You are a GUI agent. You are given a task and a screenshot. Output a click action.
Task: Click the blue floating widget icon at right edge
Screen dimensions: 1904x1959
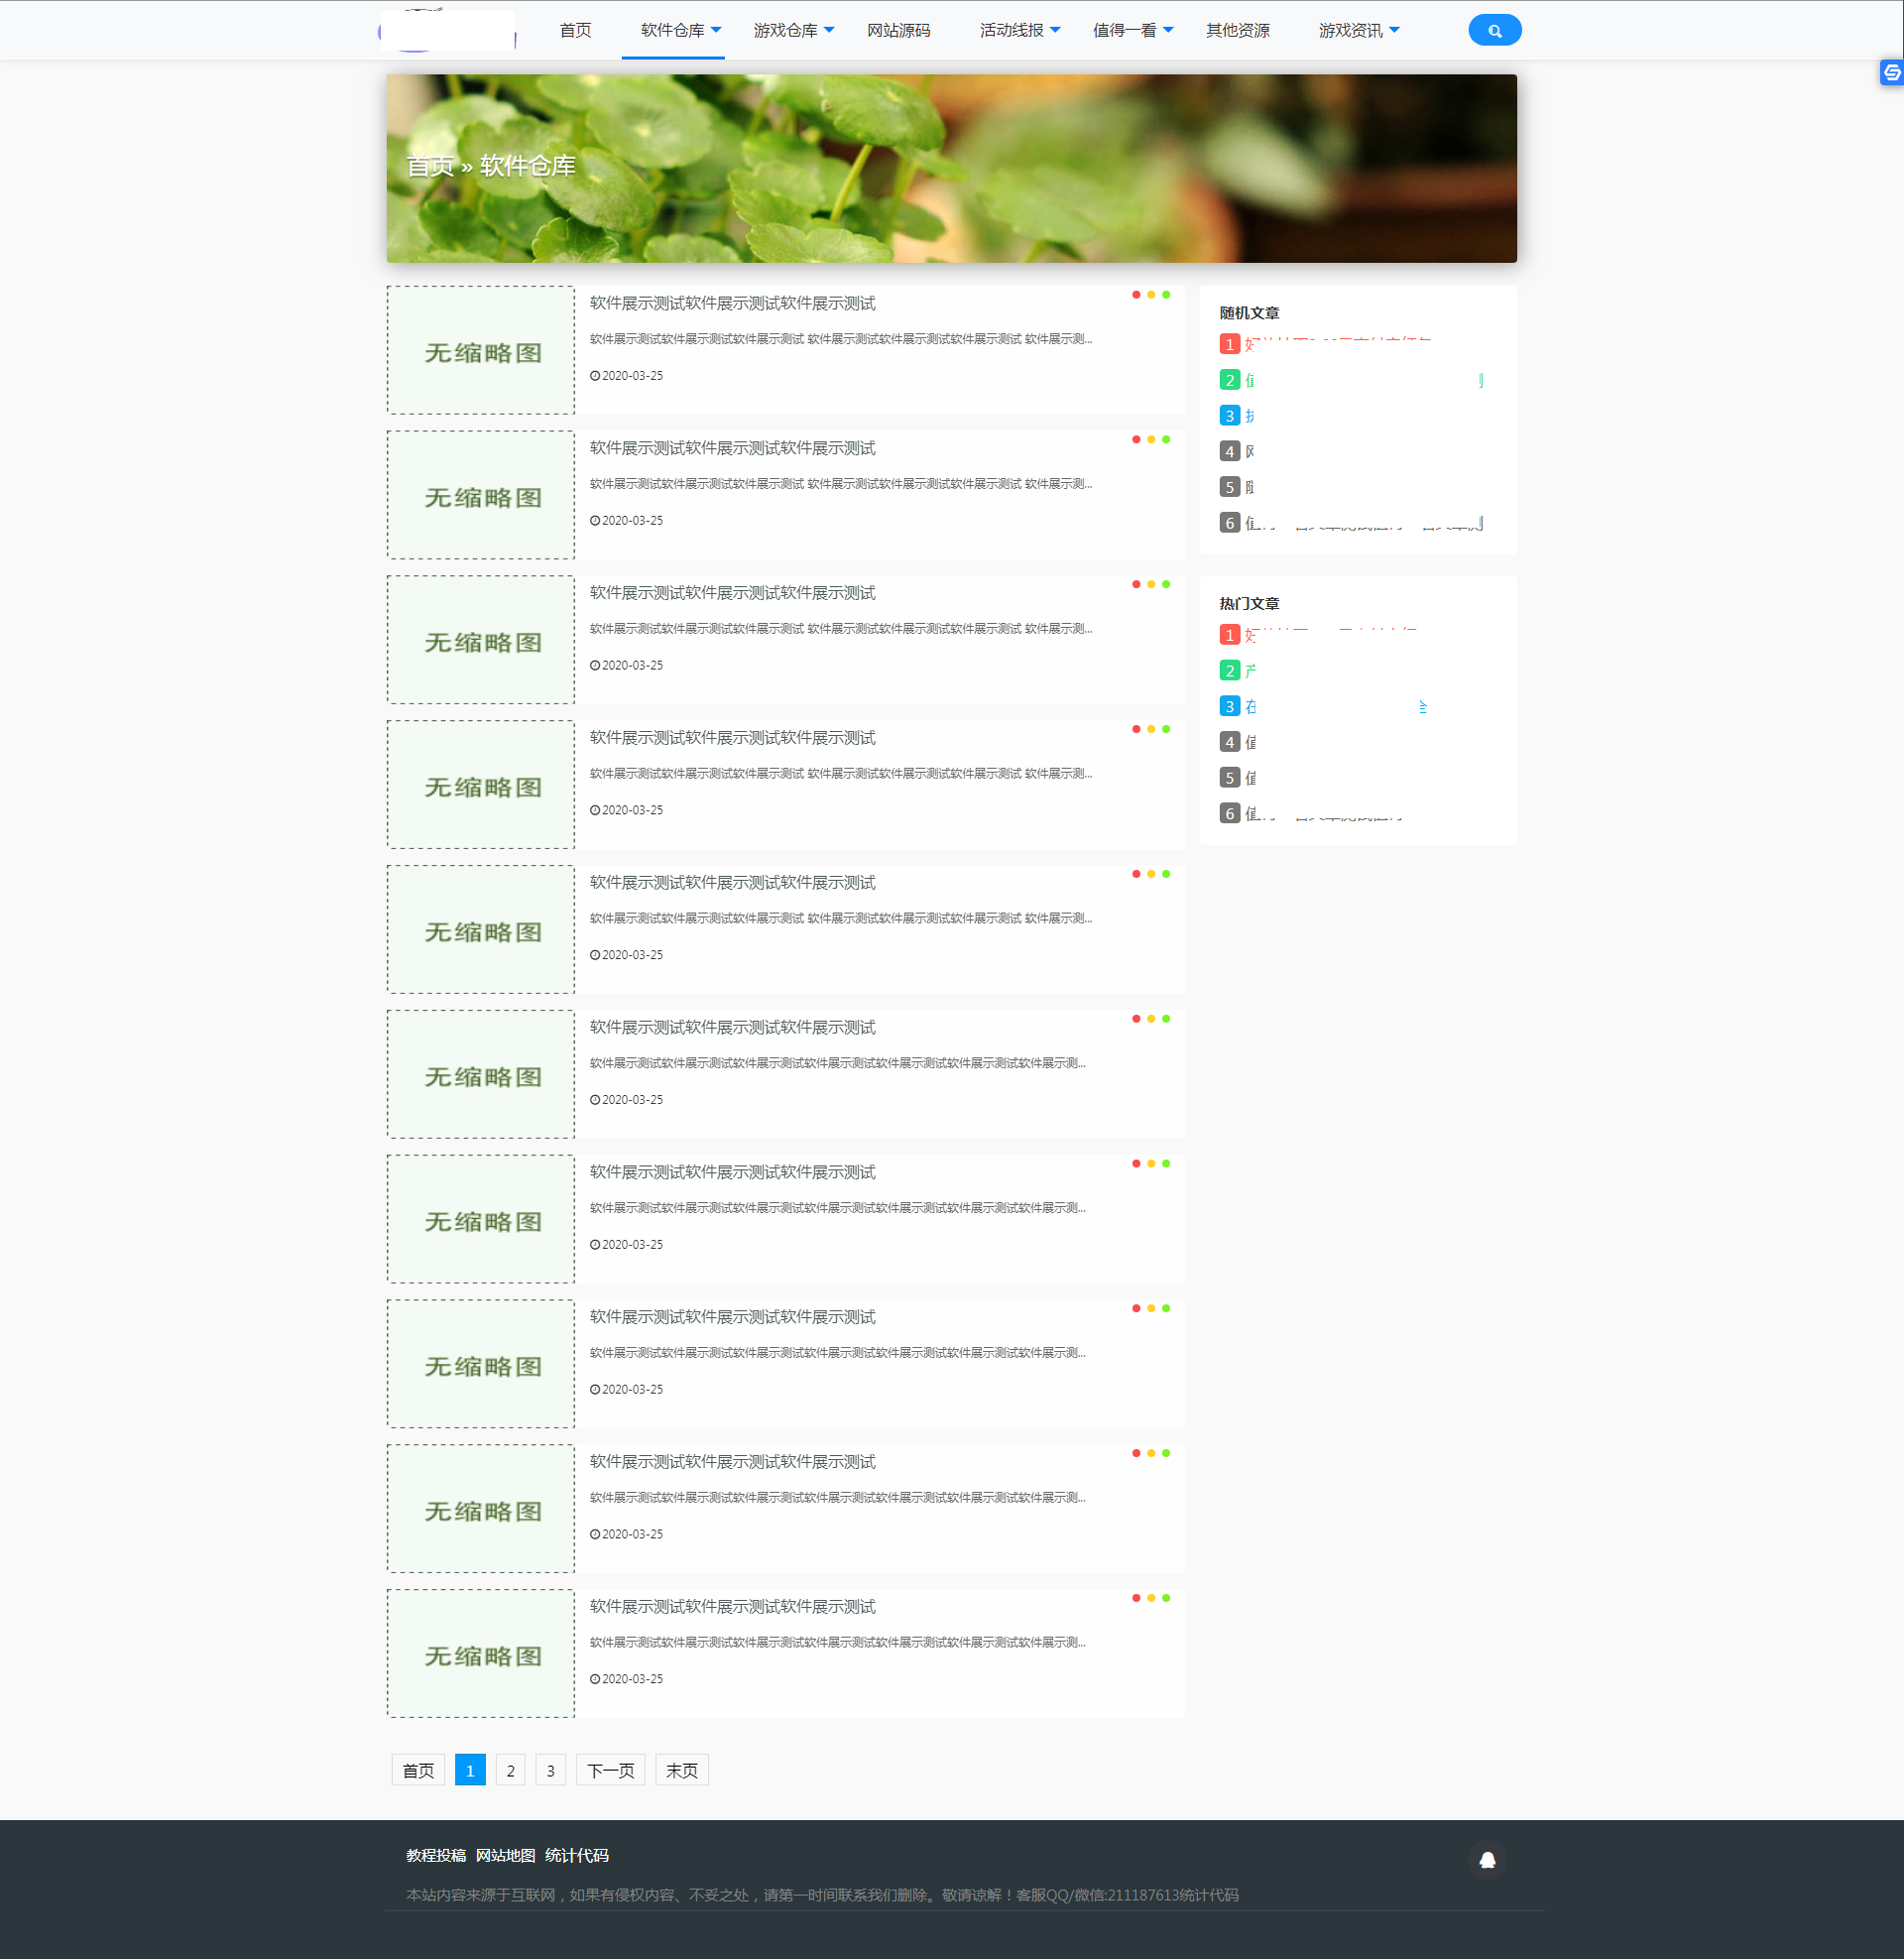point(1891,72)
